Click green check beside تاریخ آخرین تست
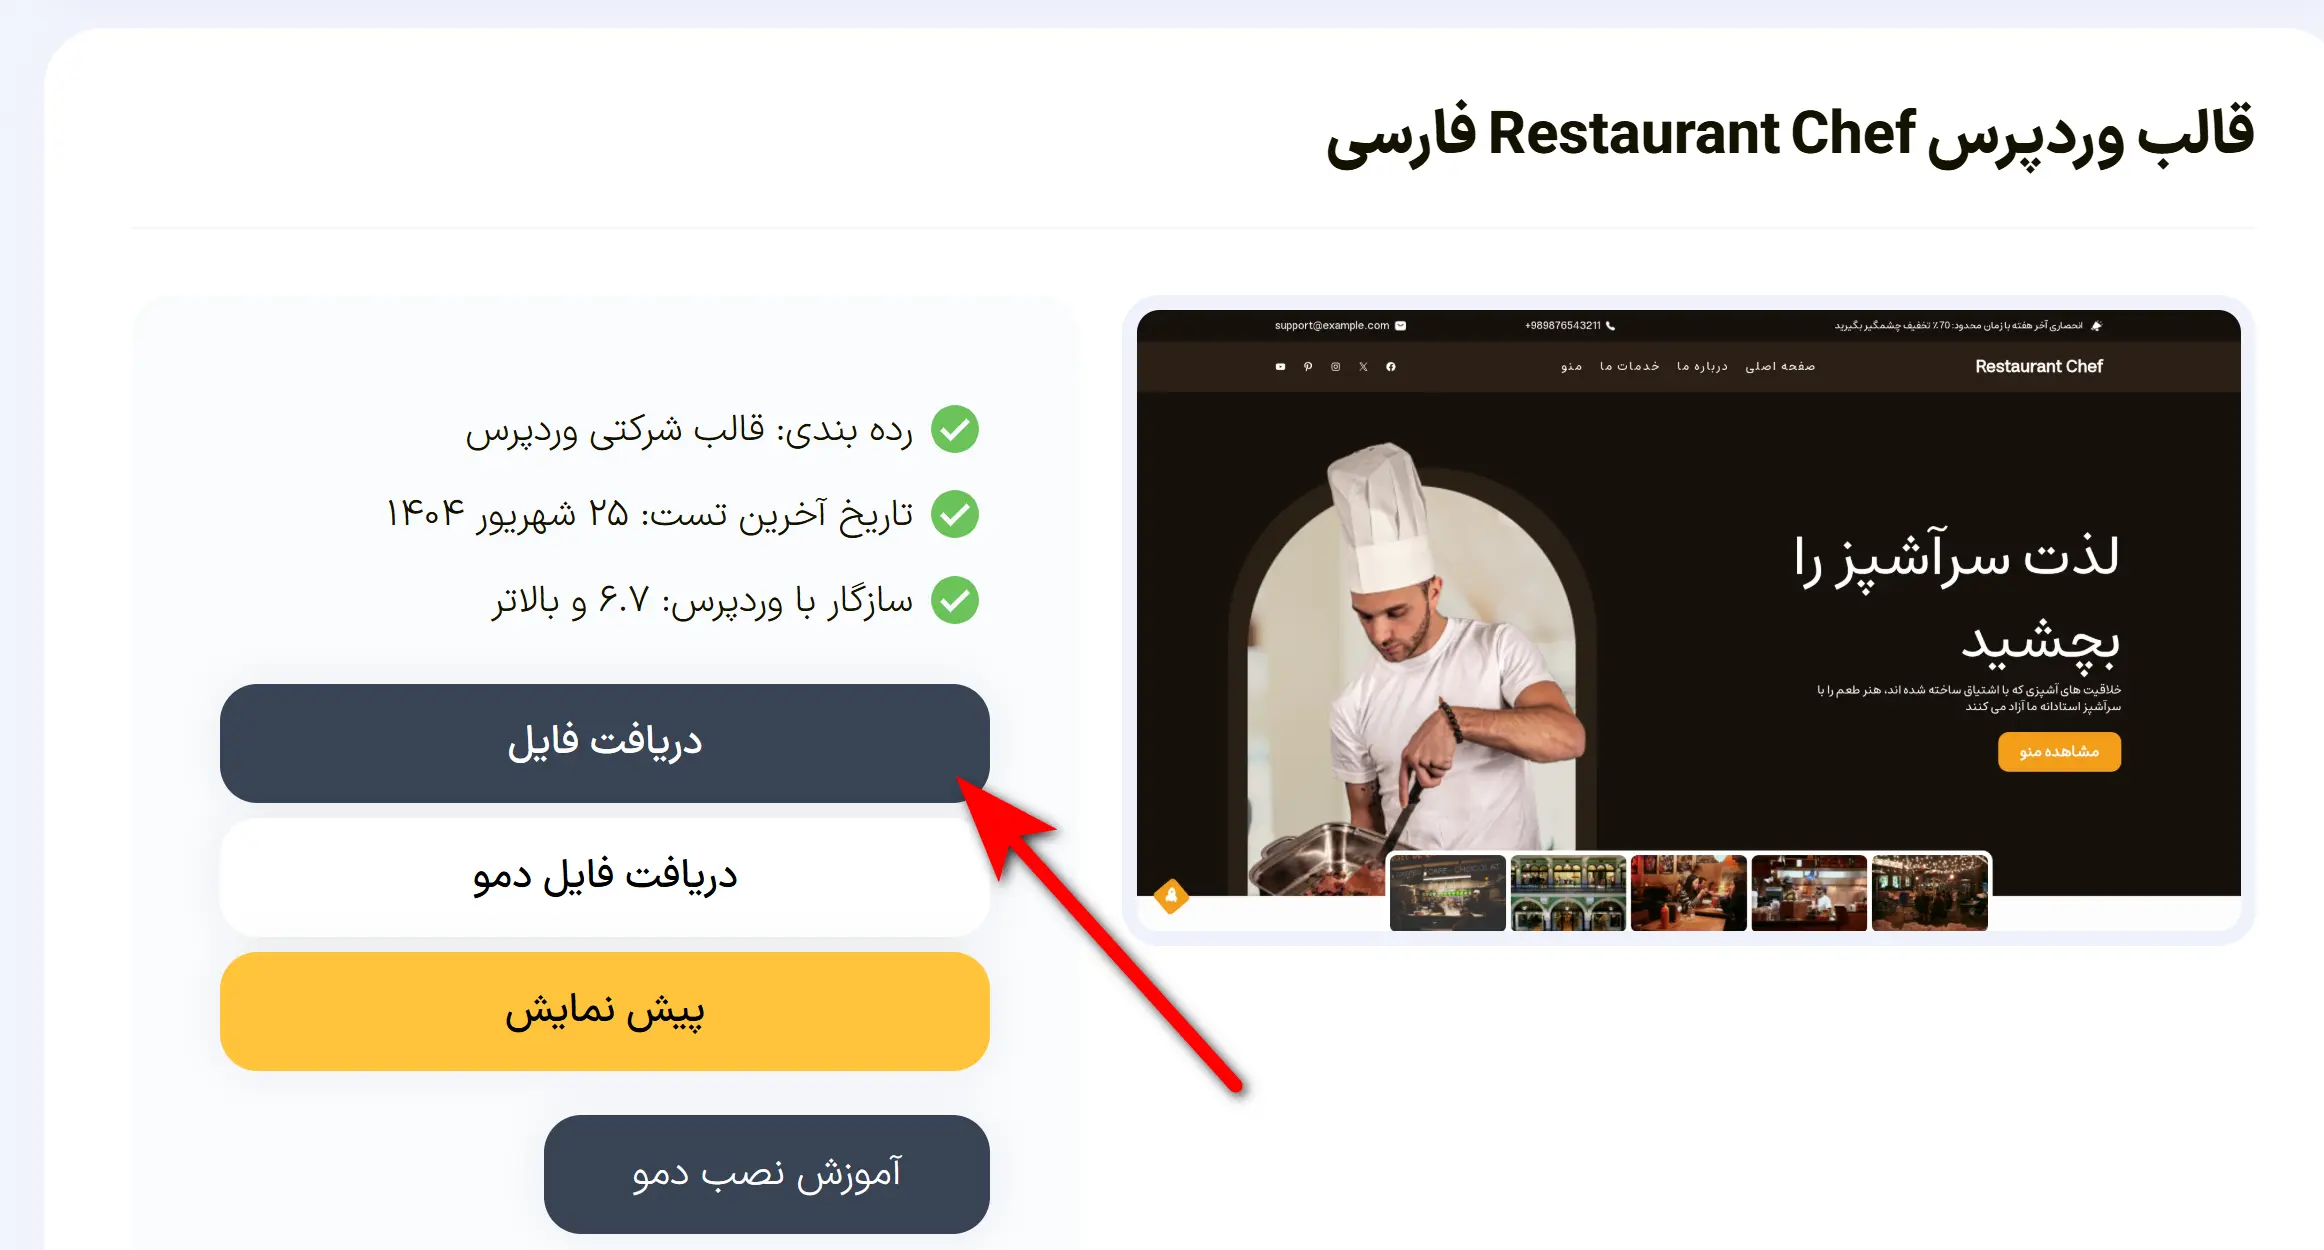This screenshot has width=2324, height=1250. tap(955, 514)
